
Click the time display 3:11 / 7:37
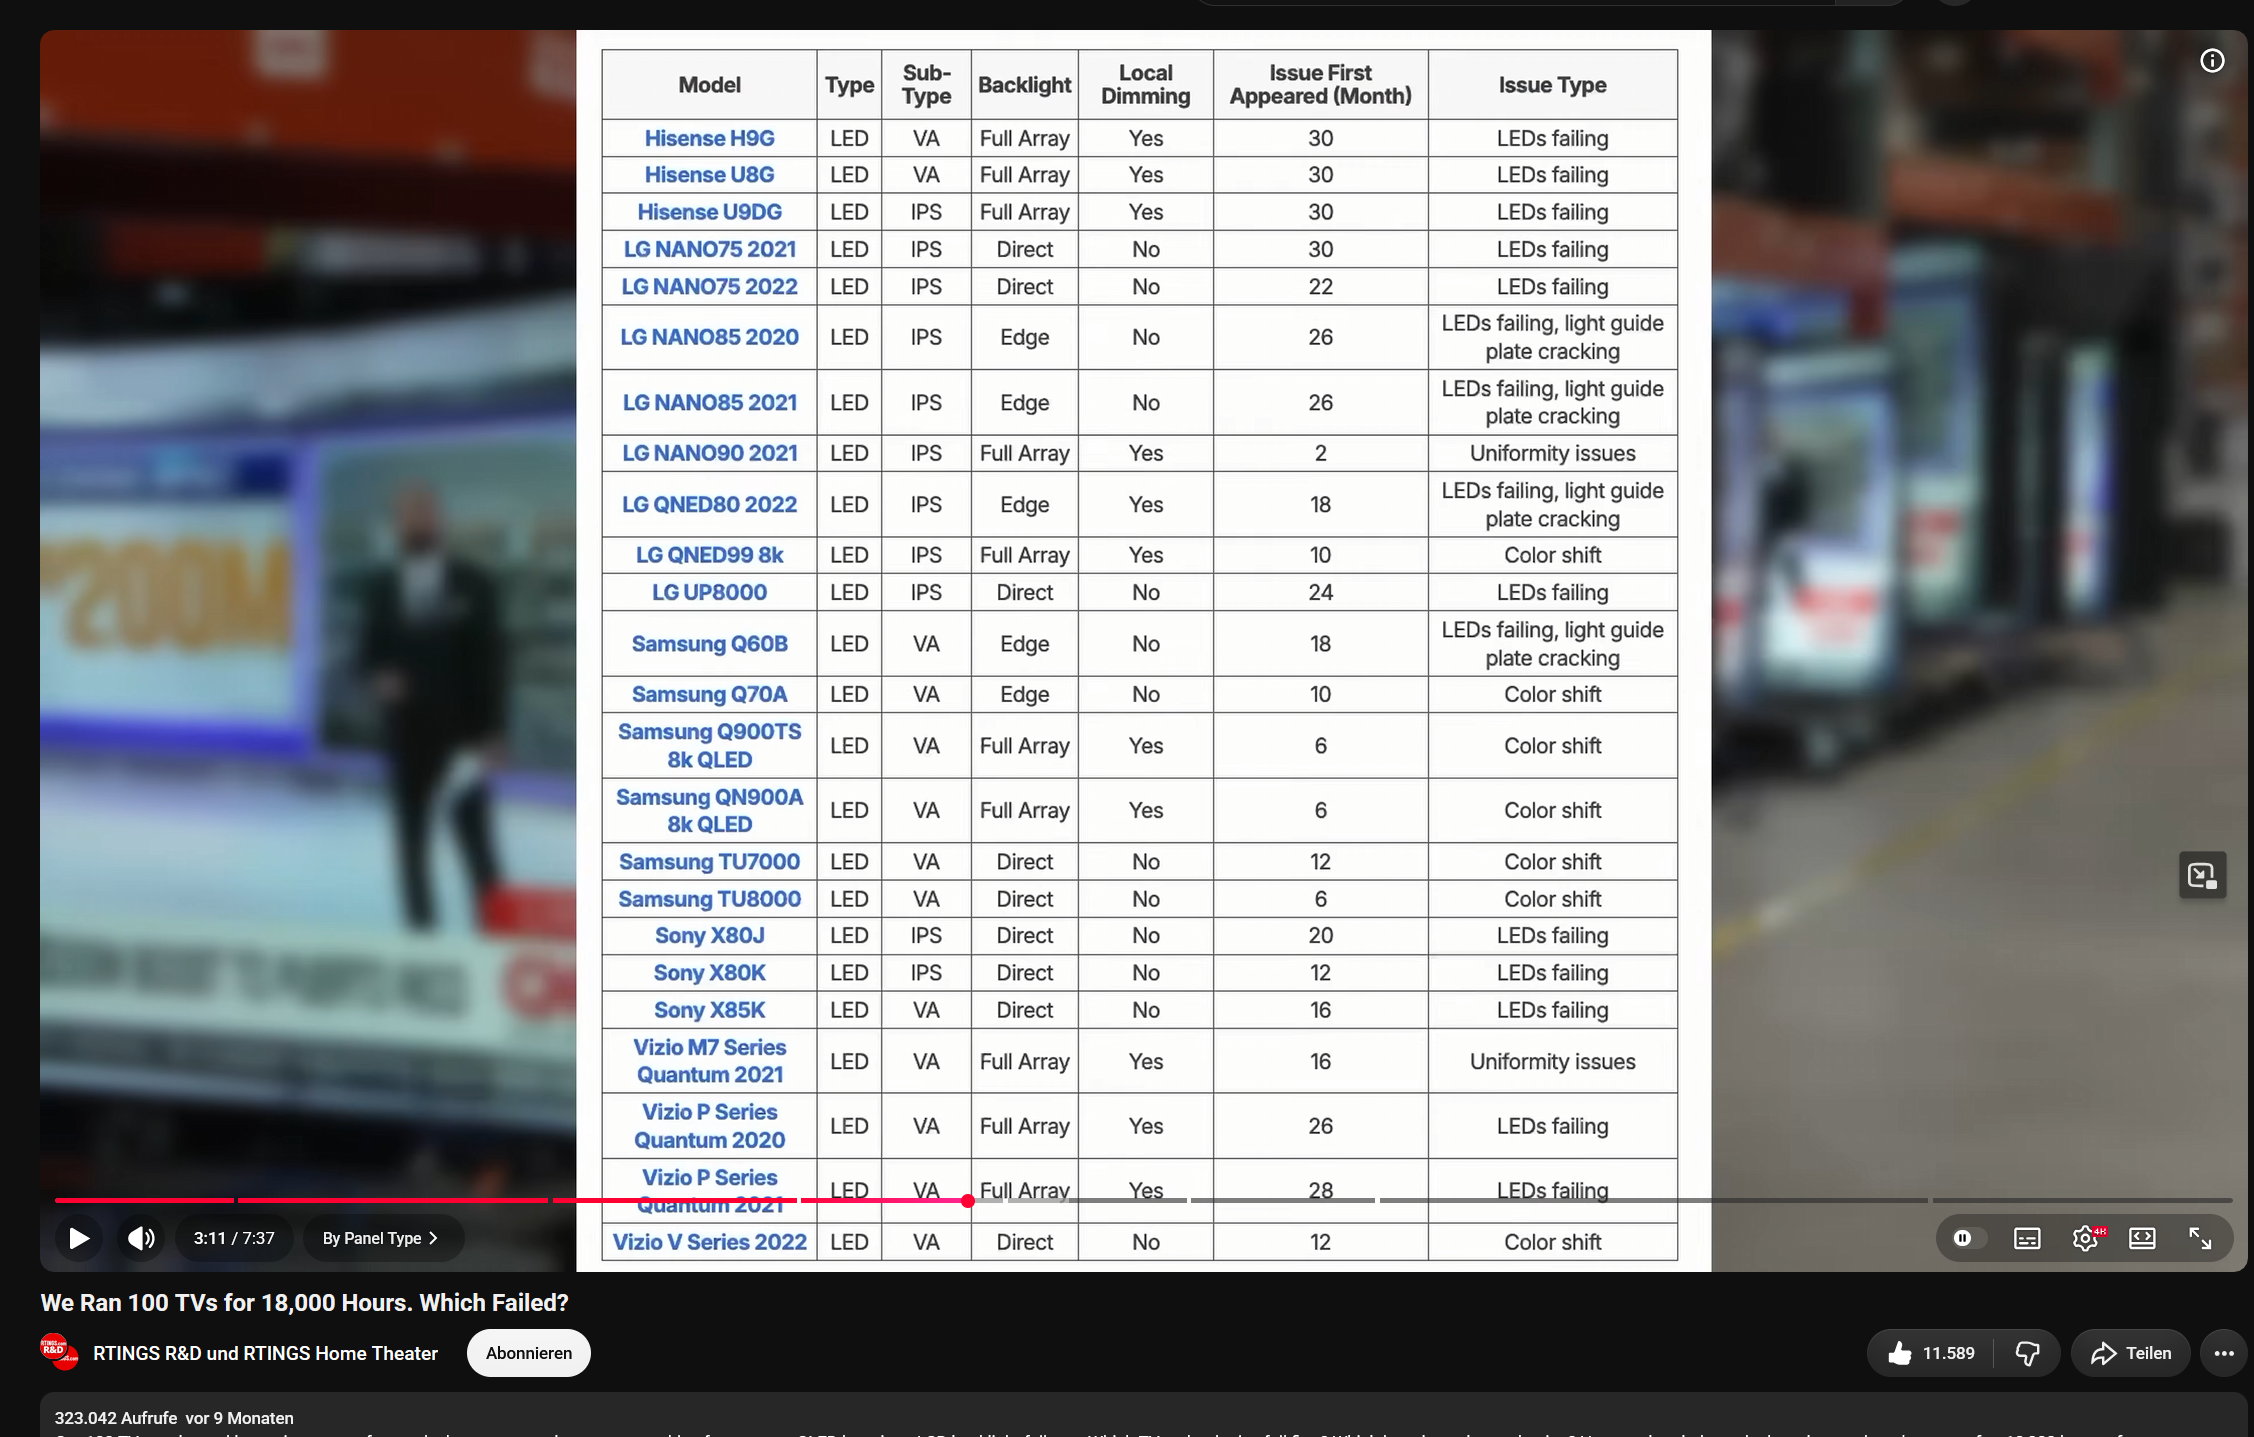[x=234, y=1238]
